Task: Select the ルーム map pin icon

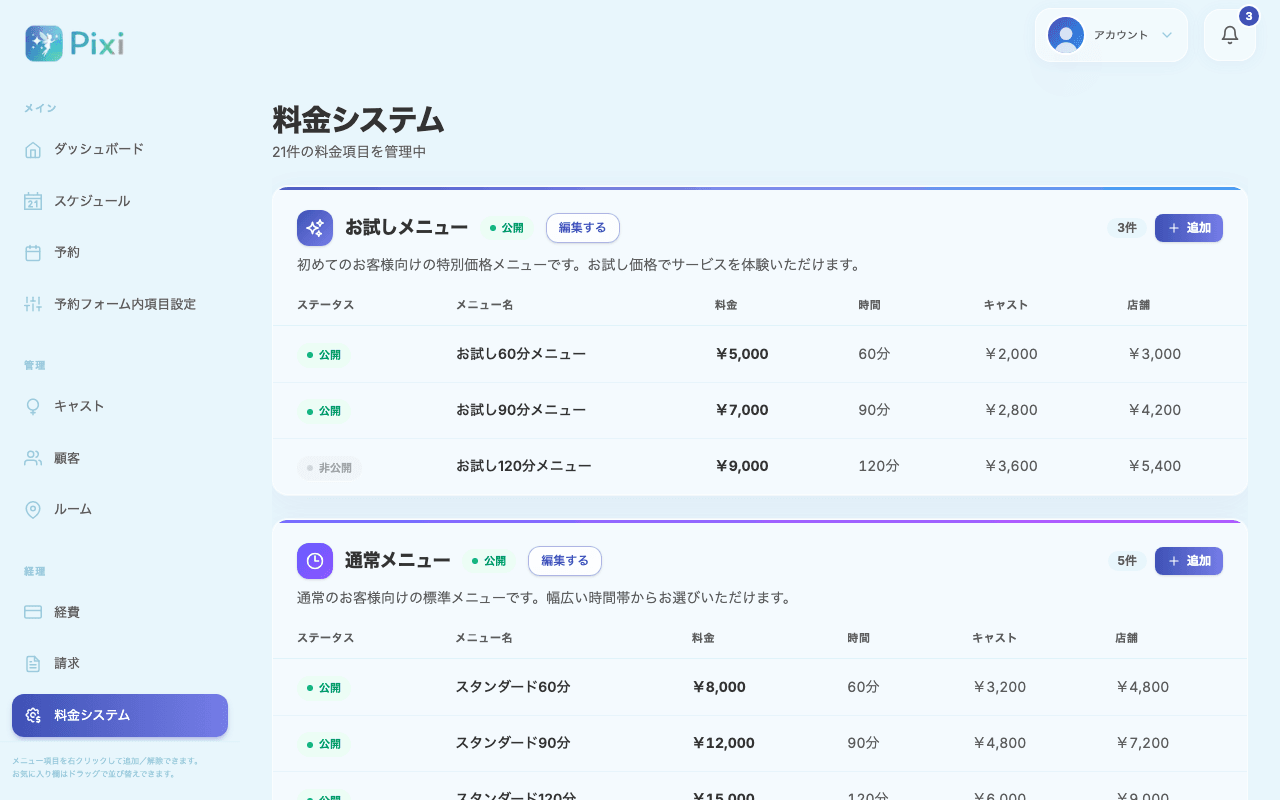Action: click(33, 509)
